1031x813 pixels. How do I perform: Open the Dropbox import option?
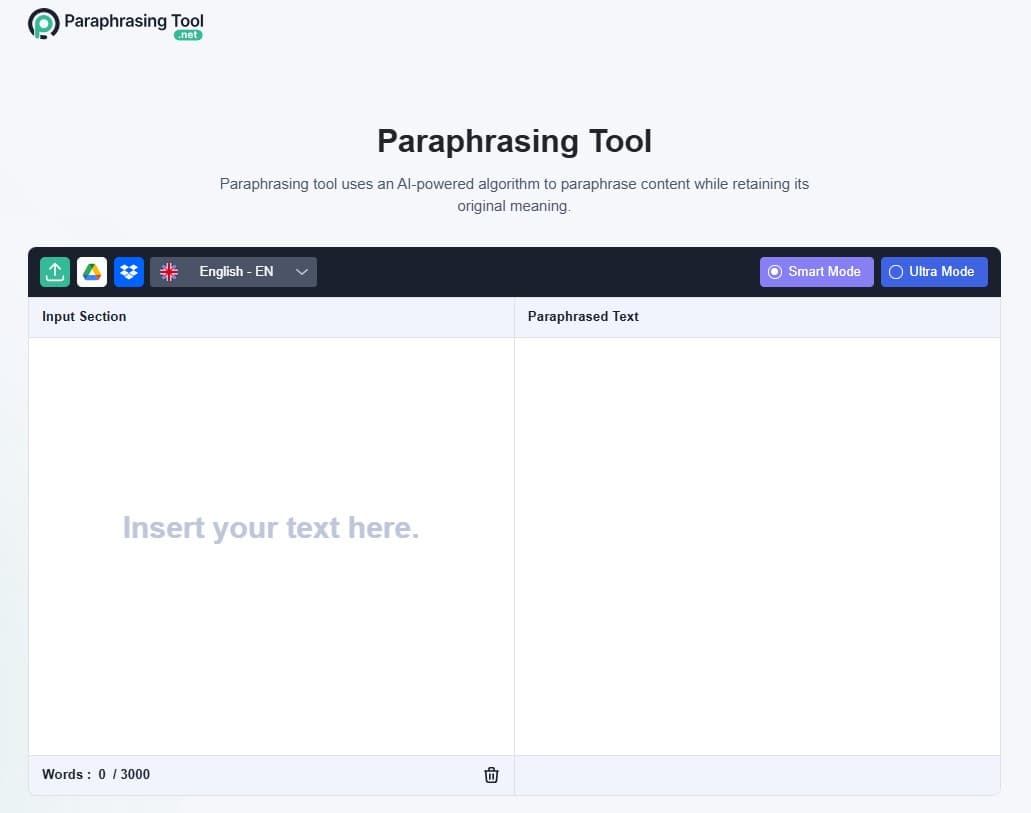129,271
